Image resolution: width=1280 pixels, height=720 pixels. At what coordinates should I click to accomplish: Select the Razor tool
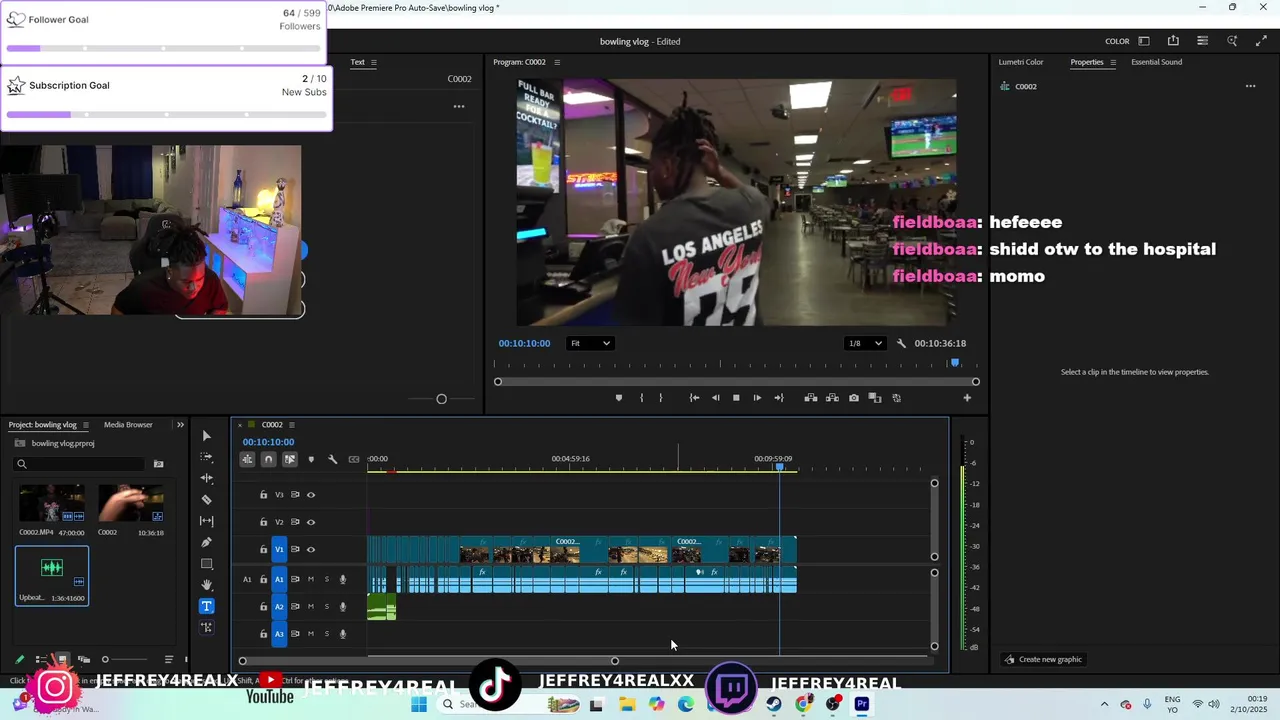click(206, 500)
